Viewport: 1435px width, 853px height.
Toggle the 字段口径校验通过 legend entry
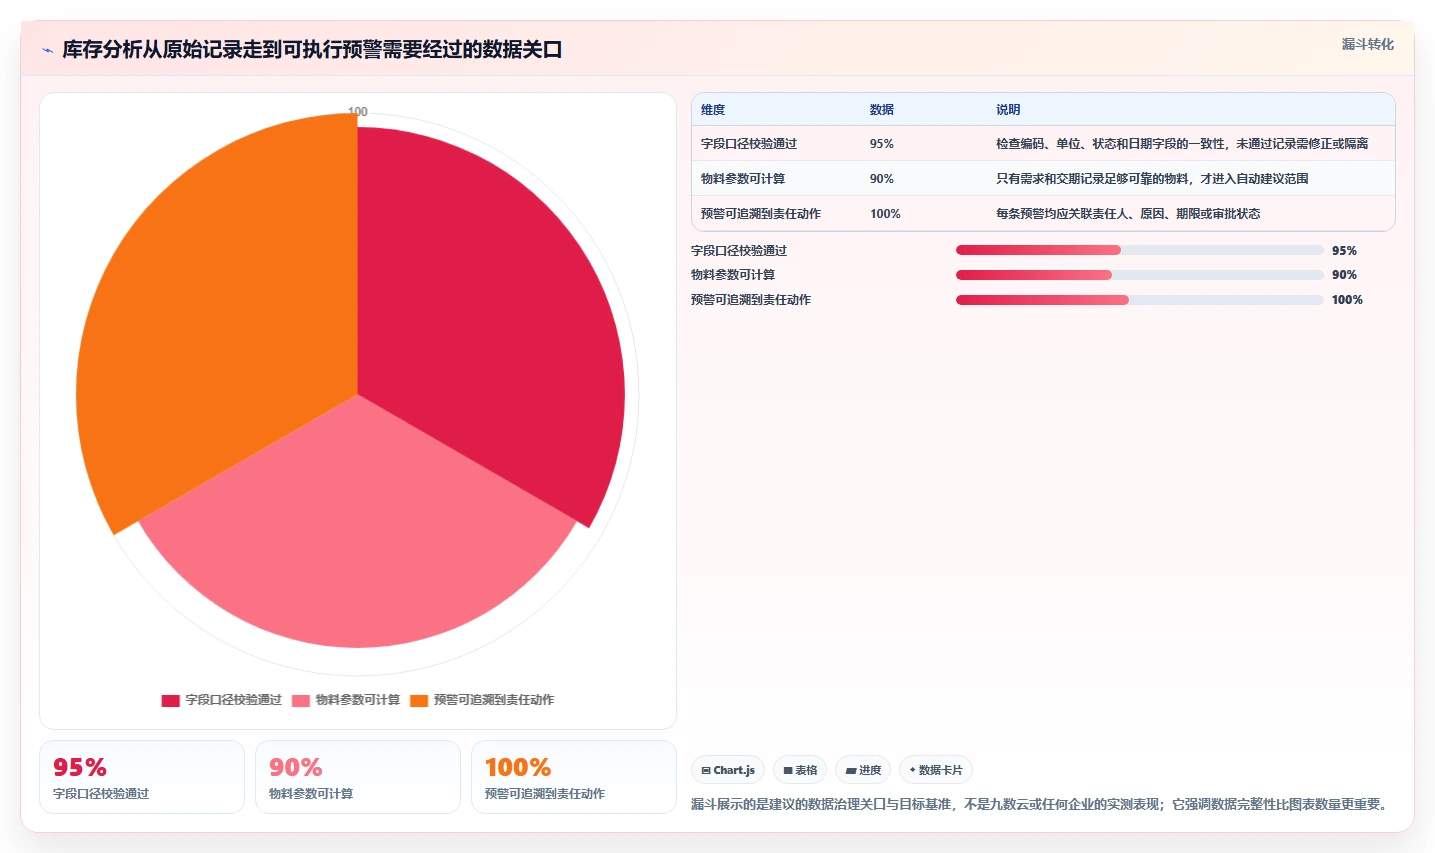[x=221, y=700]
